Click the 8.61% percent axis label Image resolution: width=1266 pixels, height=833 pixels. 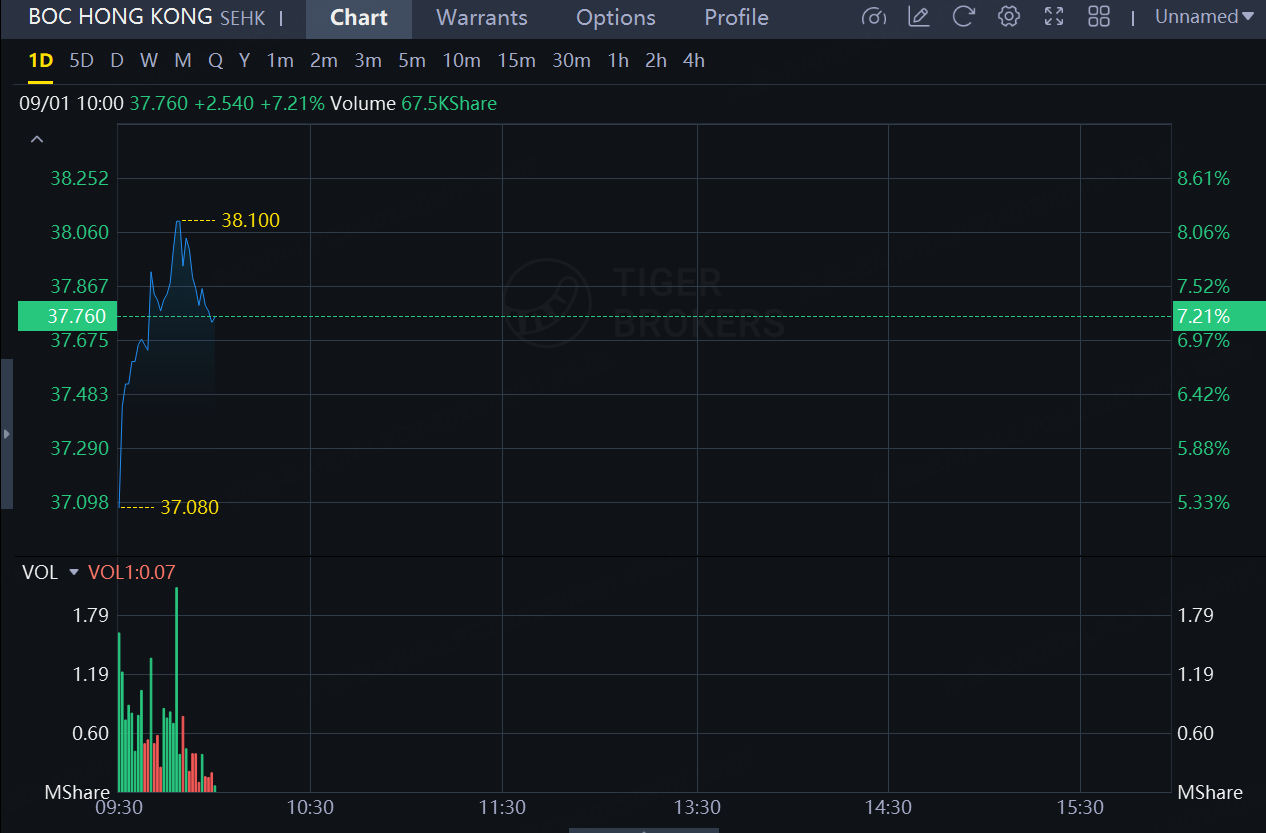[1204, 179]
